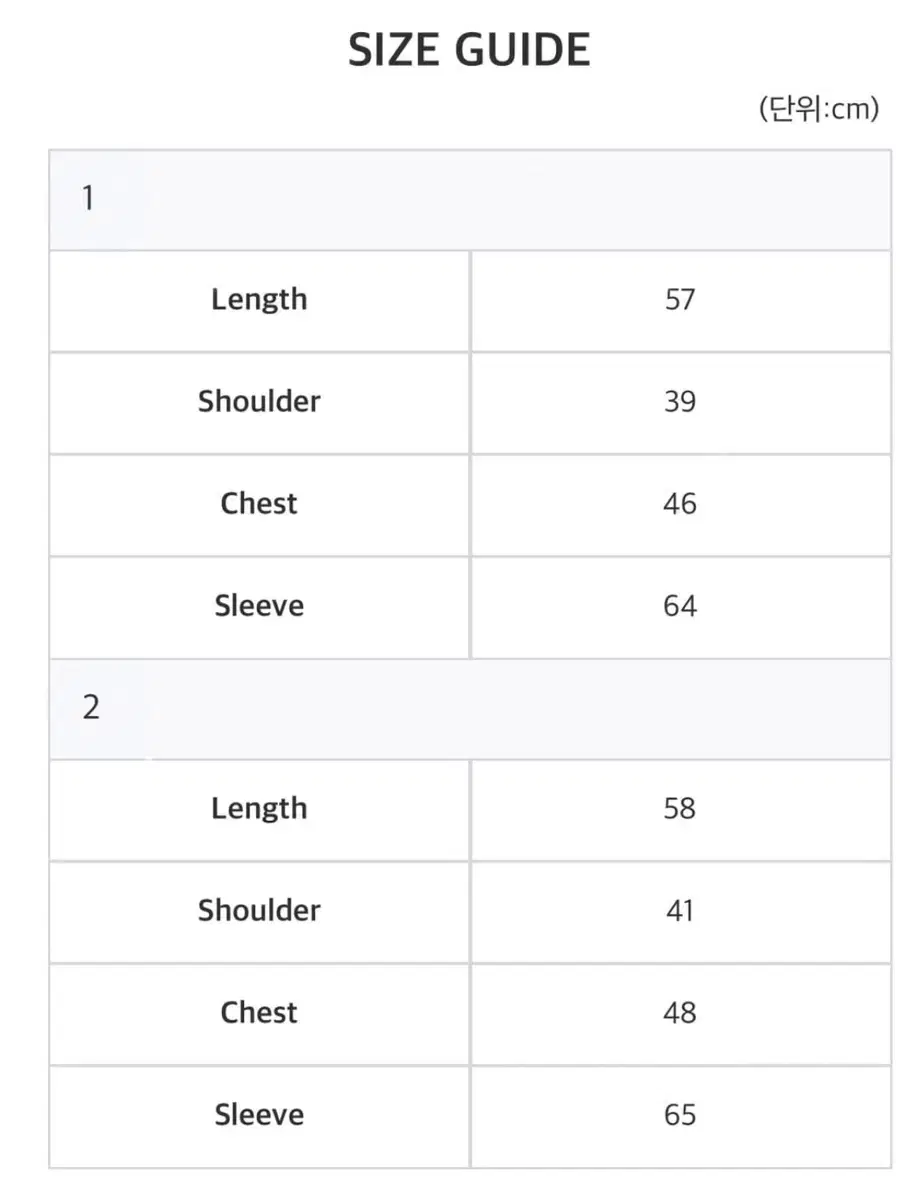Select the size 1 Sleeve value 64
Viewport: 921px width, 1200px height.
(x=680, y=606)
